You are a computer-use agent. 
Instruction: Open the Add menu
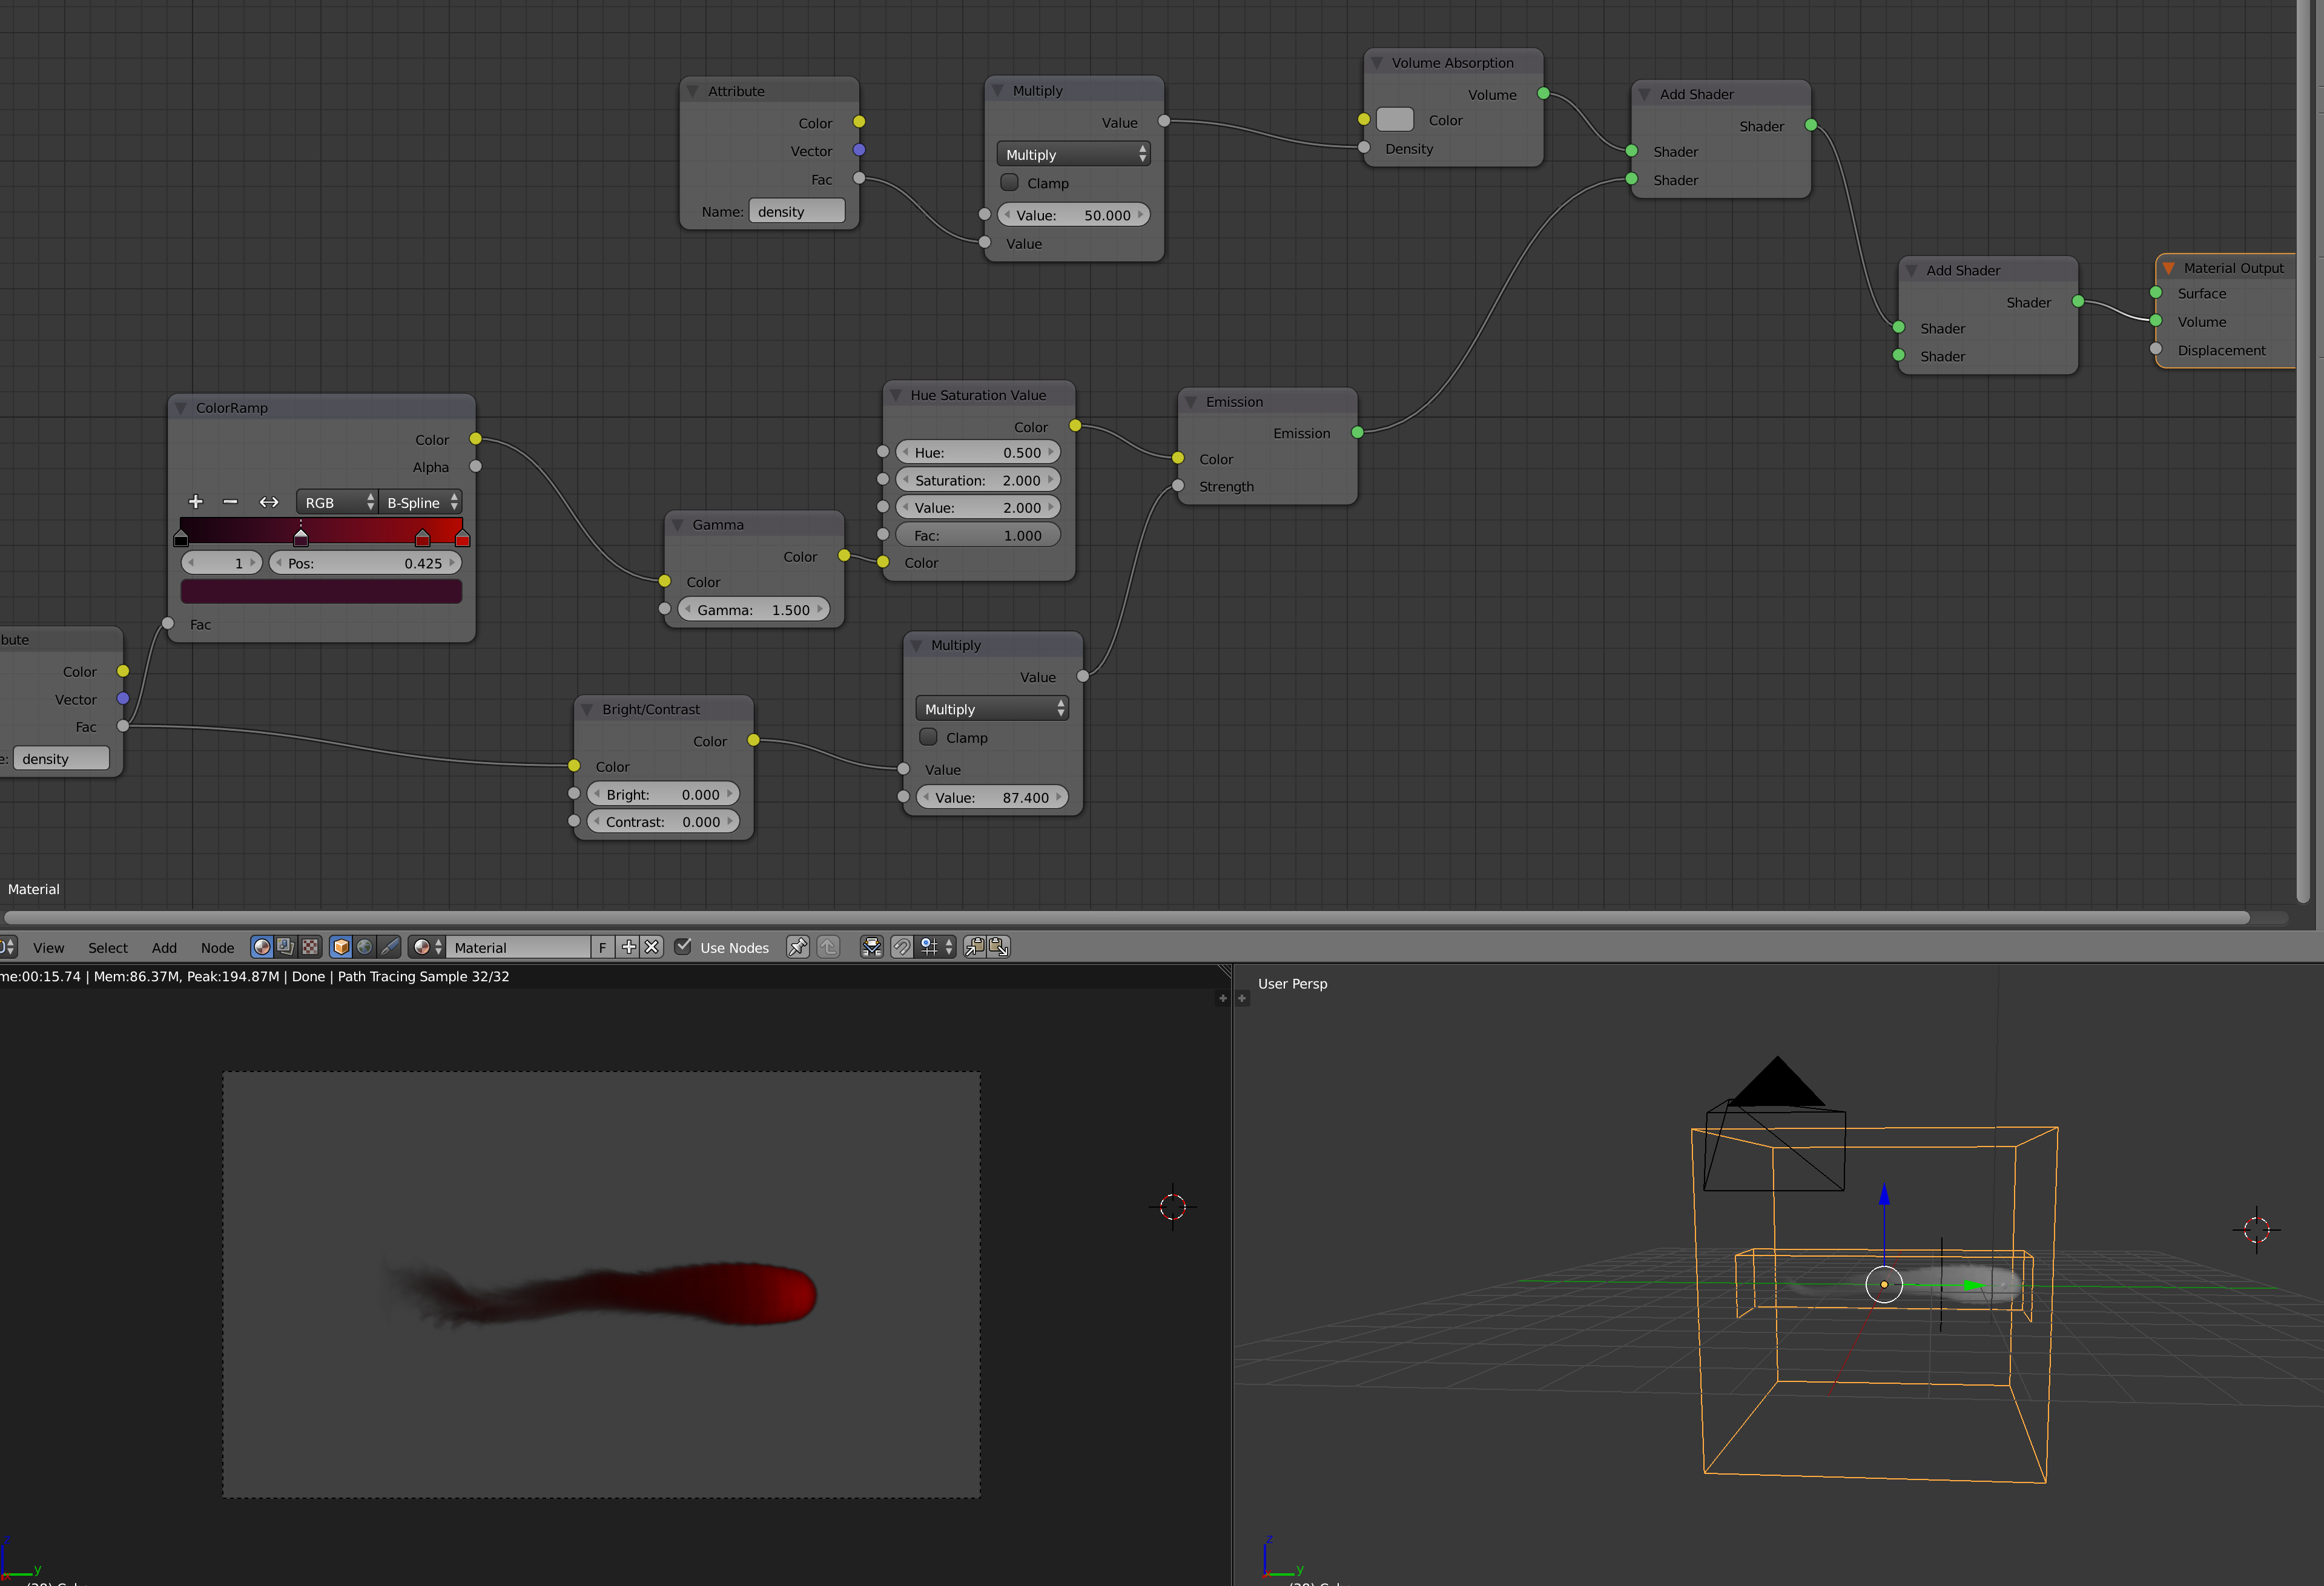click(164, 948)
